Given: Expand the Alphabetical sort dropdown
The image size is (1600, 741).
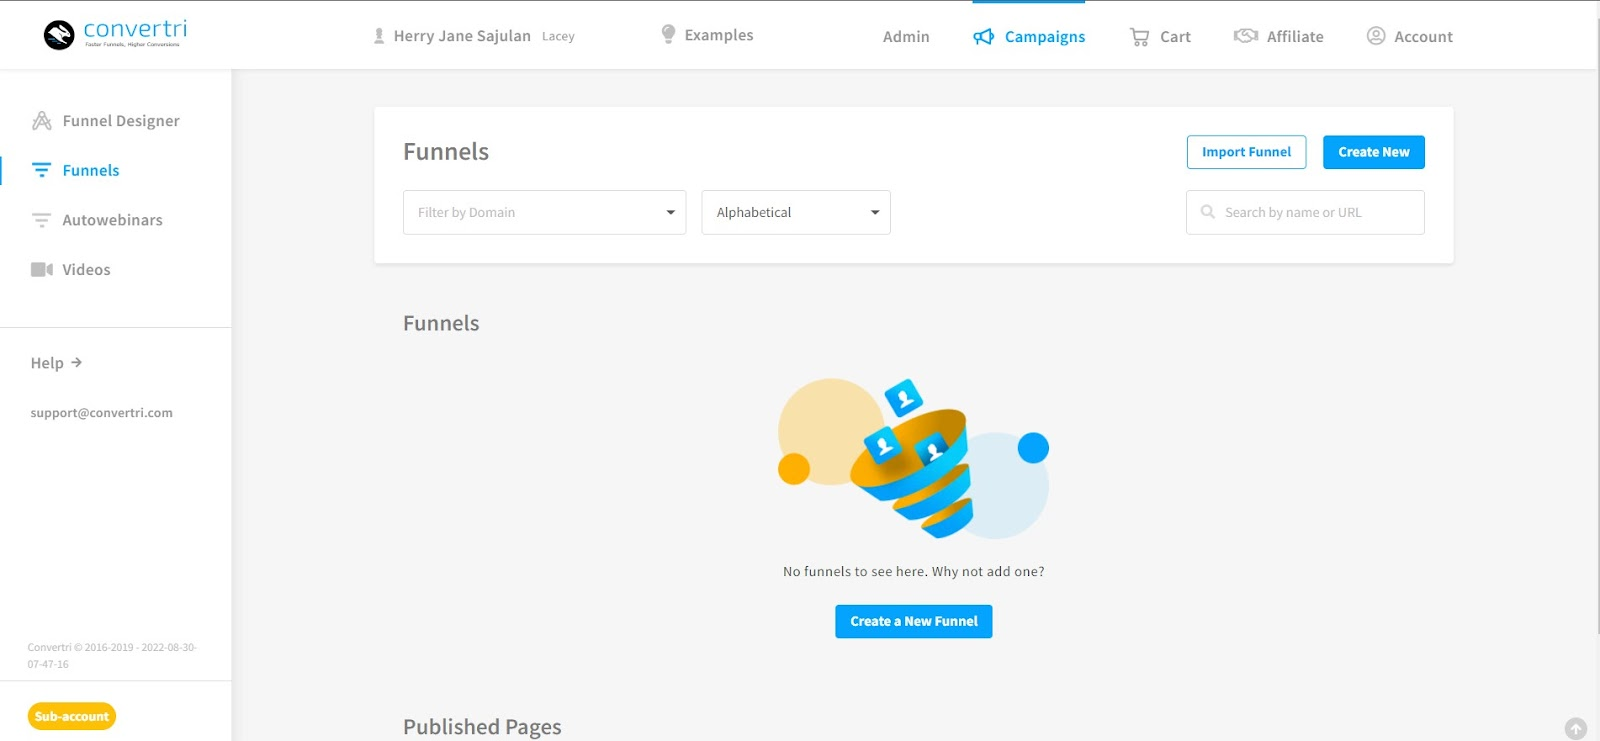Looking at the screenshot, I should coord(795,213).
